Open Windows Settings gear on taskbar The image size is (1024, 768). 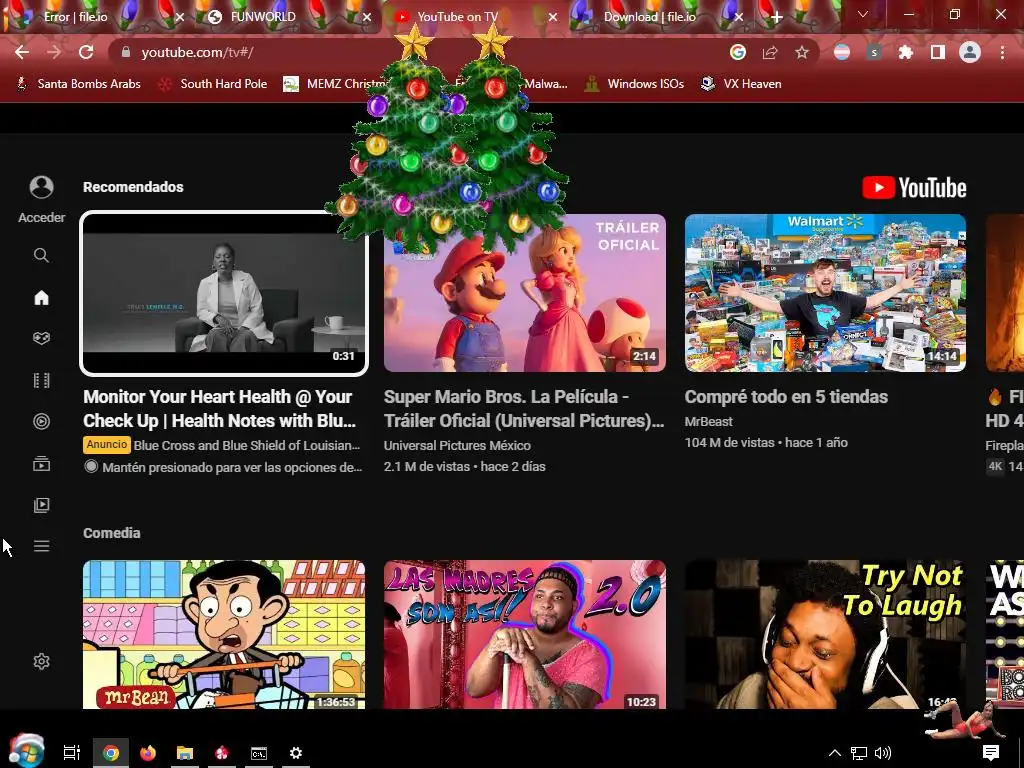296,753
